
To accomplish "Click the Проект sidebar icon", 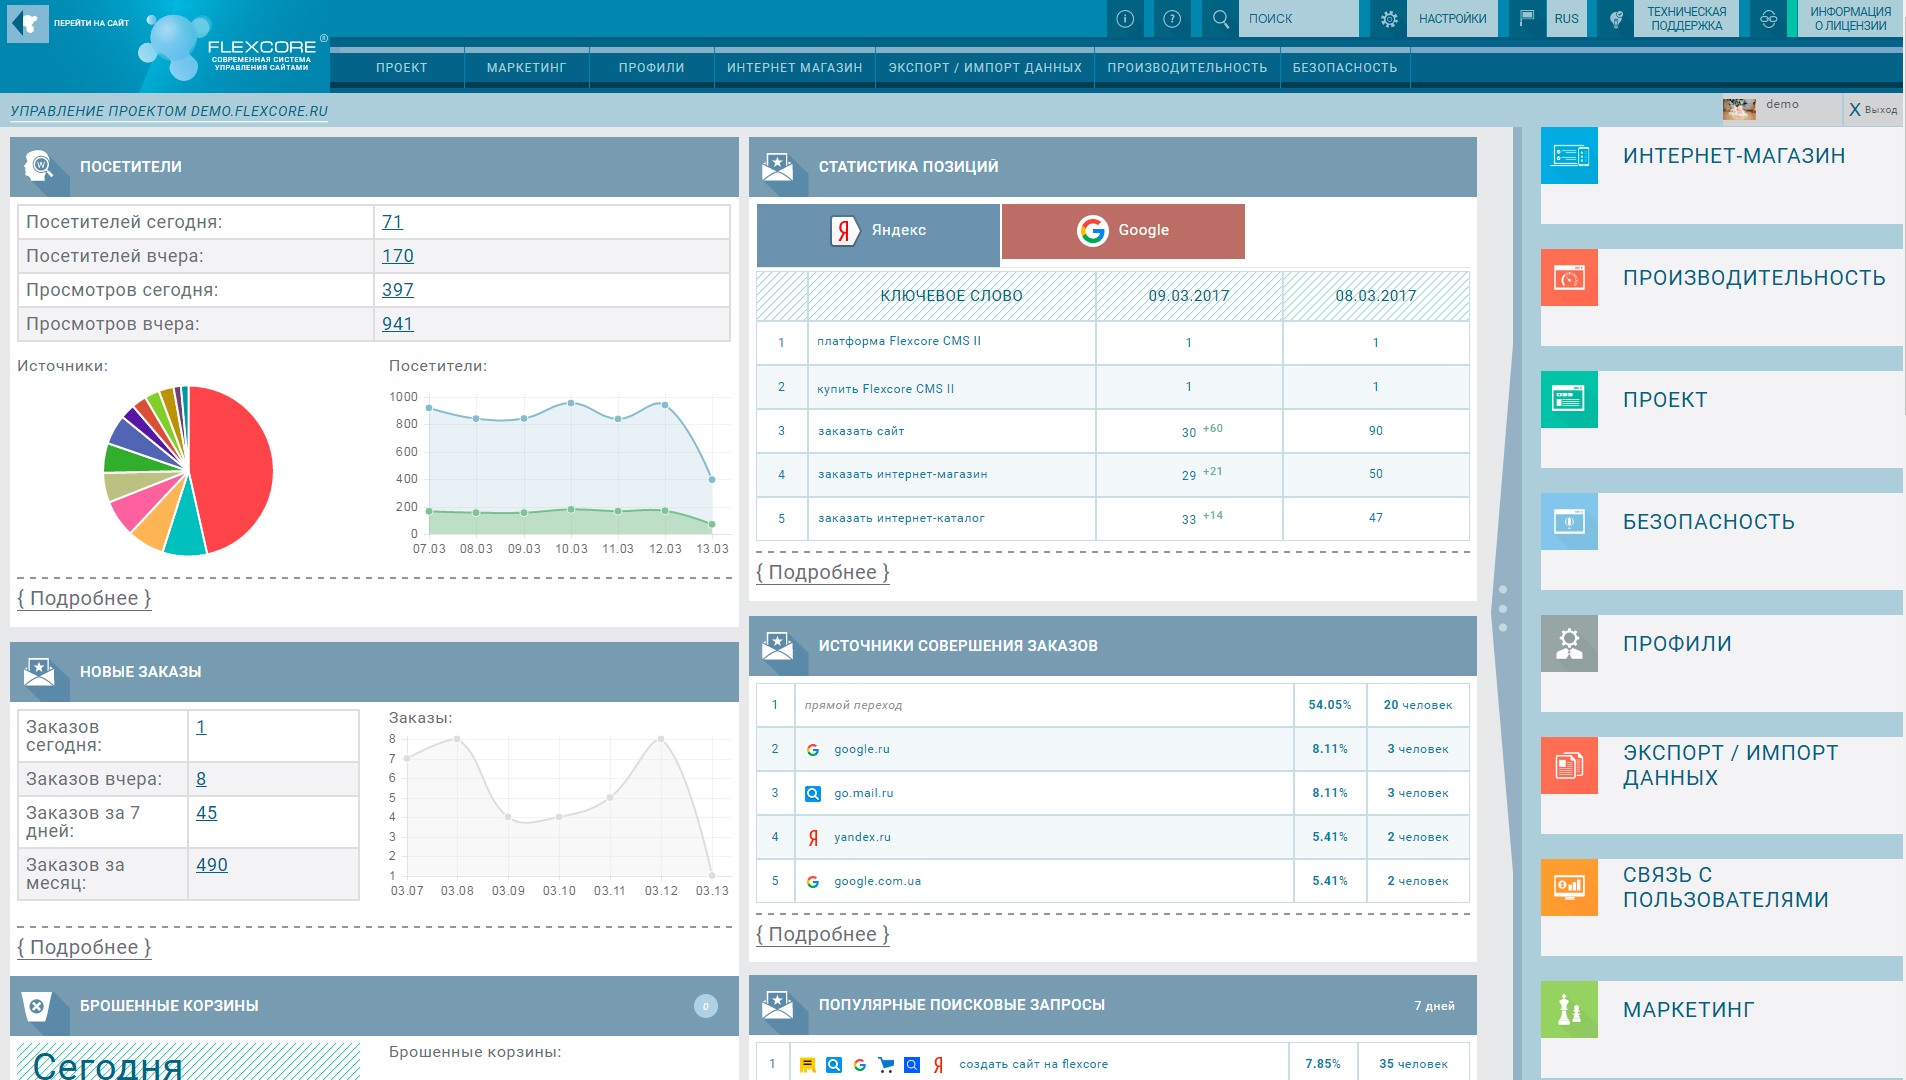I will point(1570,399).
